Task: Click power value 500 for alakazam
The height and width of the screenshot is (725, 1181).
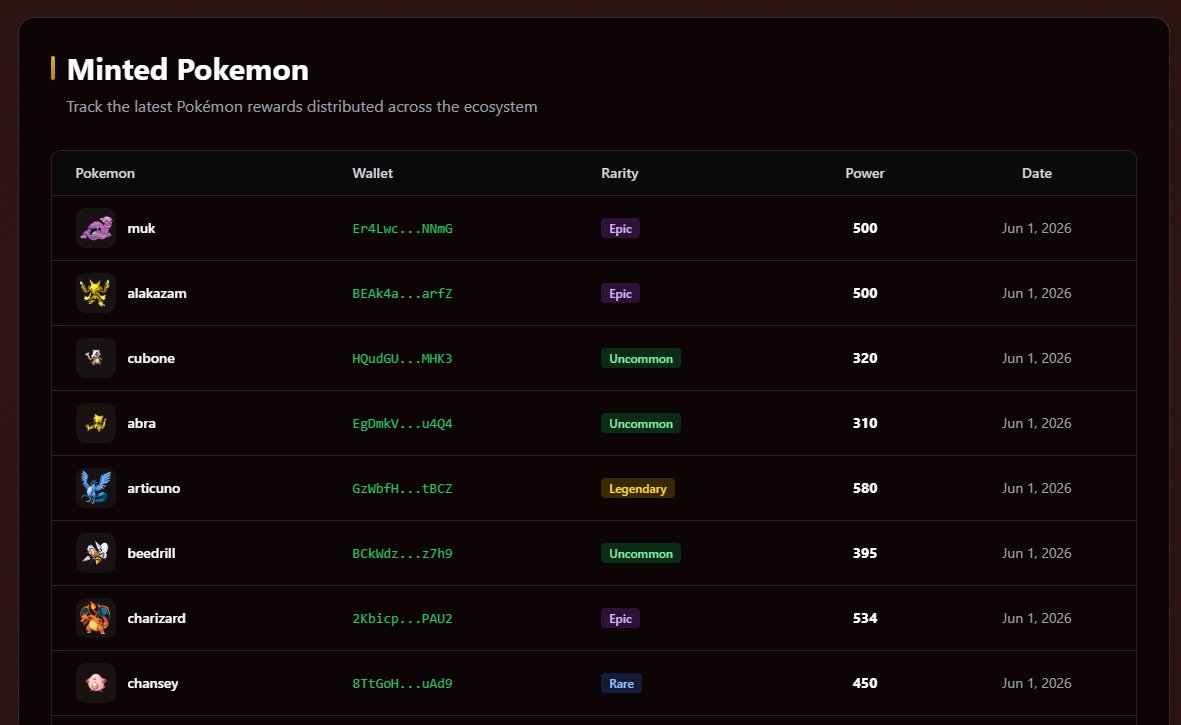Action: 865,293
